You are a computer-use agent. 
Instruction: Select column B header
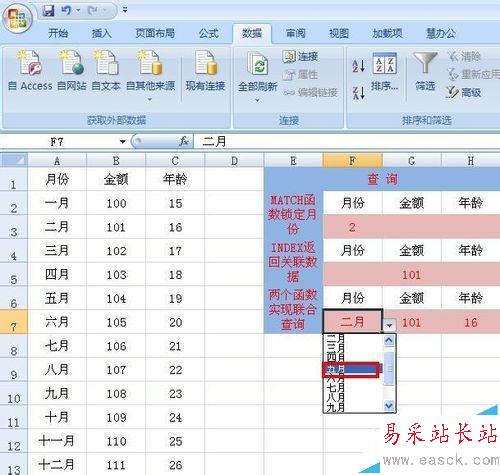coord(116,160)
